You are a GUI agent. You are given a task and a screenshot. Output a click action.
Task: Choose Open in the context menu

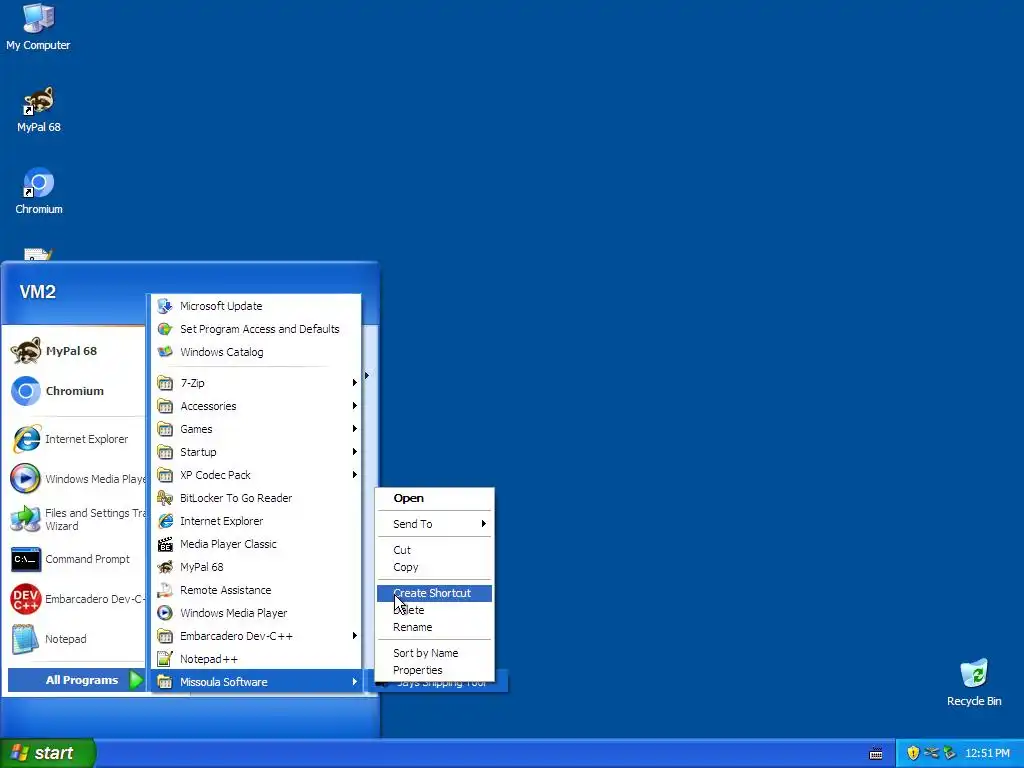tap(434, 498)
